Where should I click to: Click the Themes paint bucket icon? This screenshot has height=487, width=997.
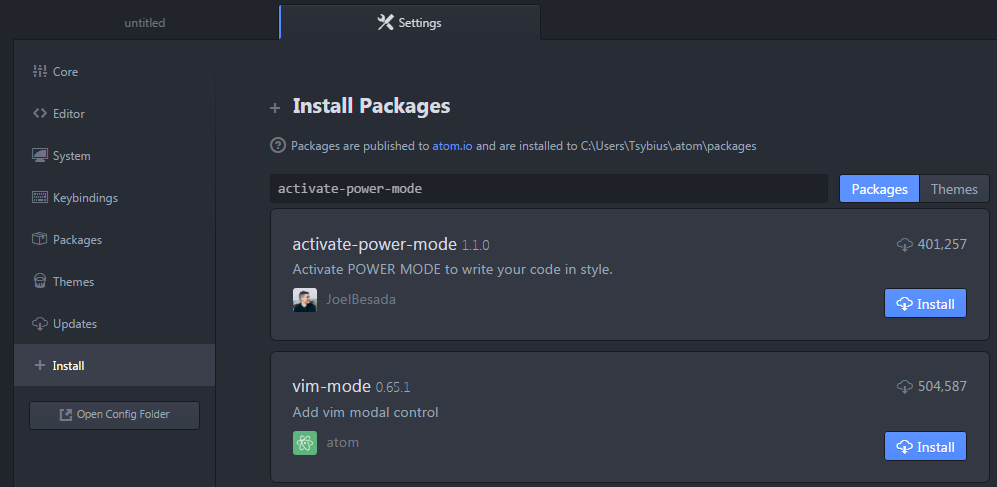[x=39, y=282]
